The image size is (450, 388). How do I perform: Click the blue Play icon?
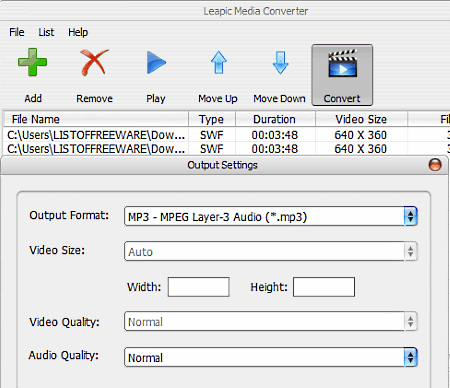point(156,62)
